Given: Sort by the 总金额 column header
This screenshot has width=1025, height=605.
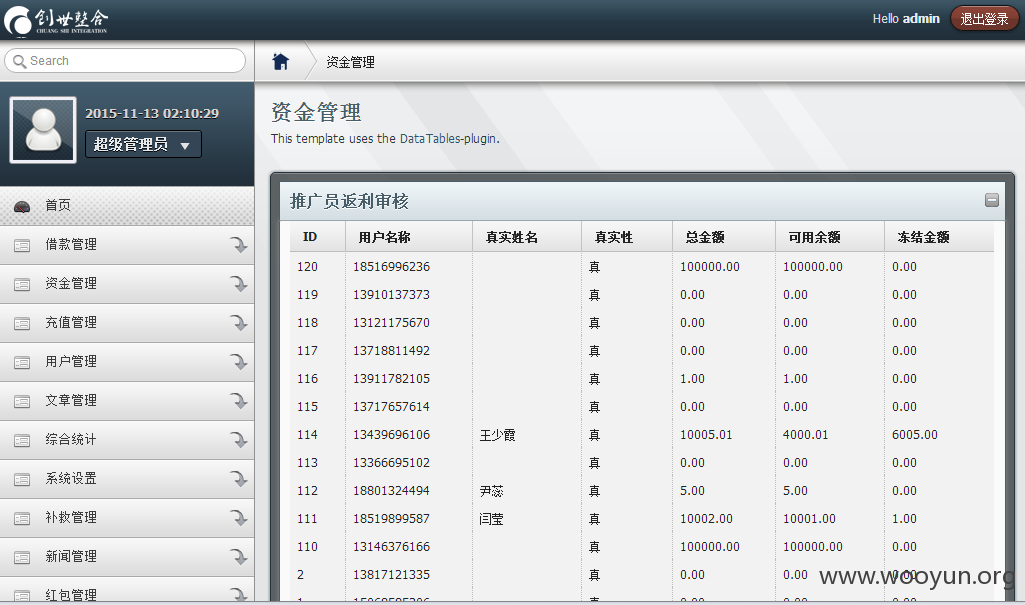Looking at the screenshot, I should (x=724, y=237).
